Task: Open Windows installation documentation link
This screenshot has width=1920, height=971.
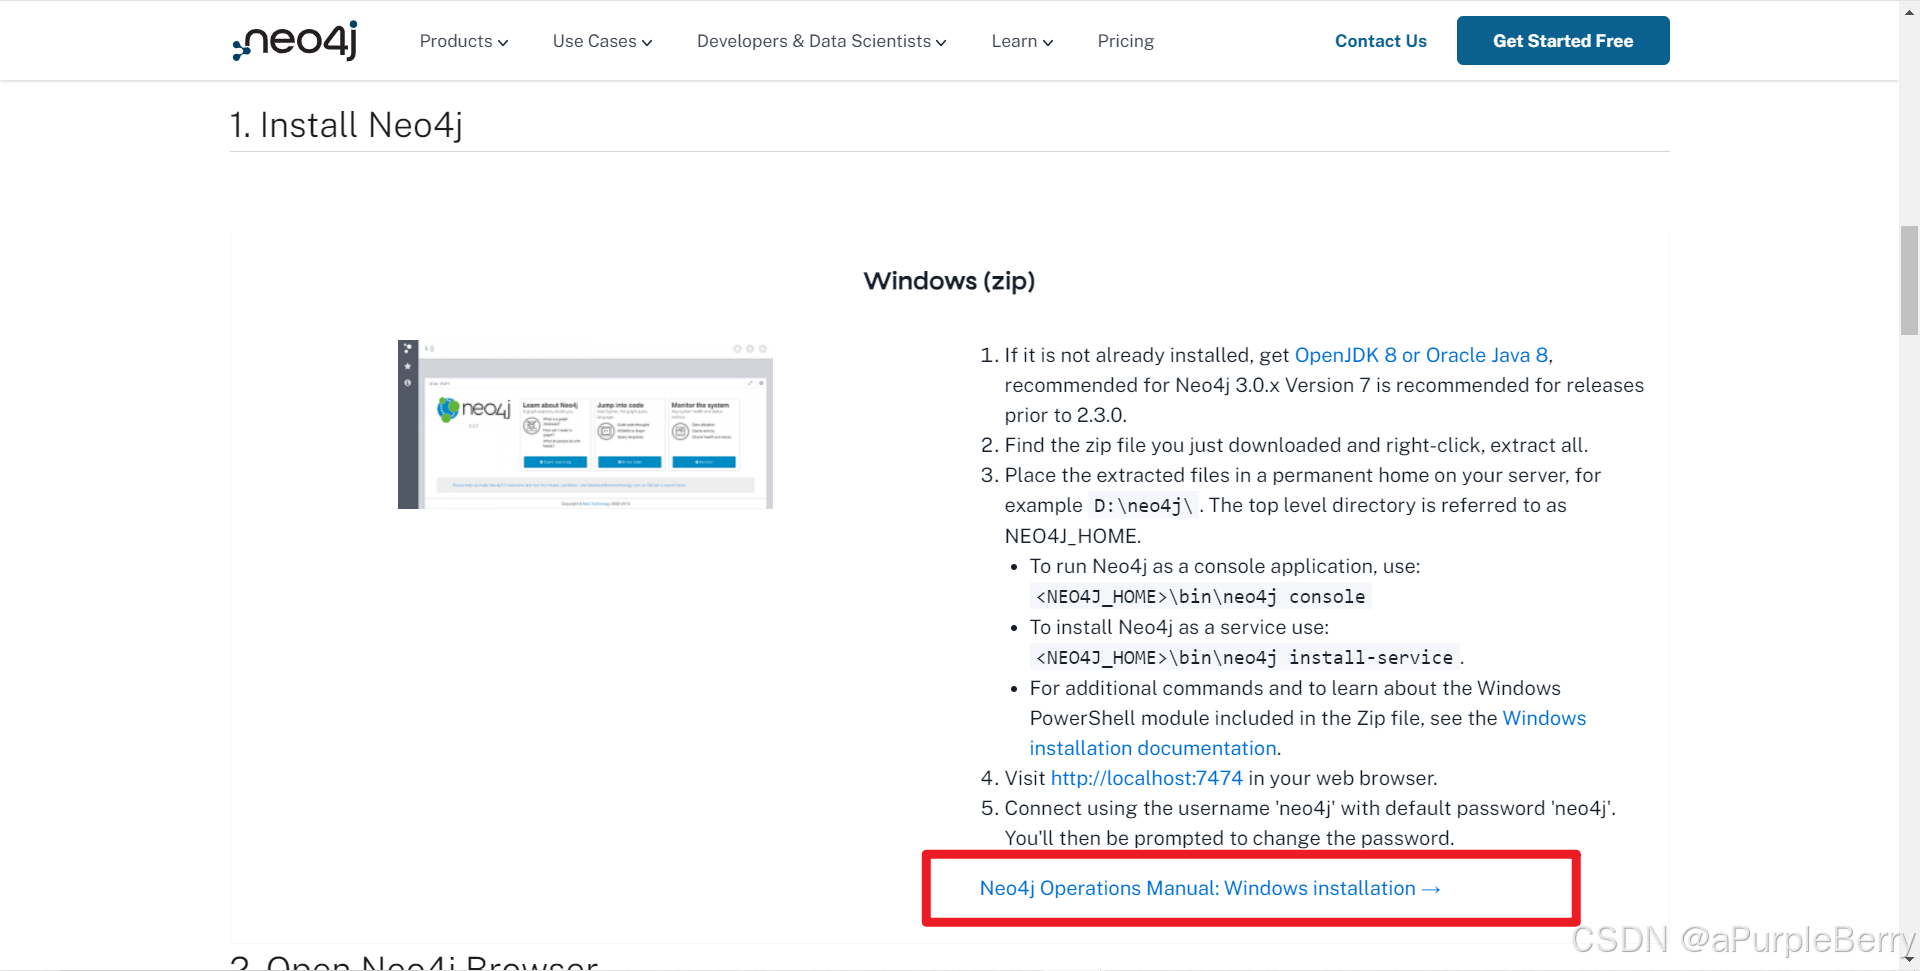Action: click(x=1308, y=733)
